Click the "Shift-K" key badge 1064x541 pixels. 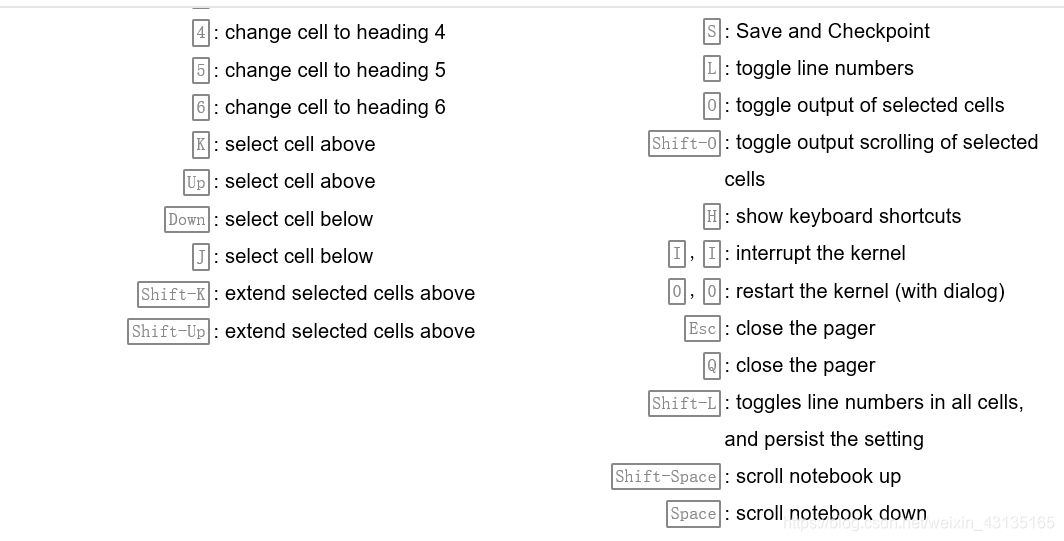tap(173, 294)
